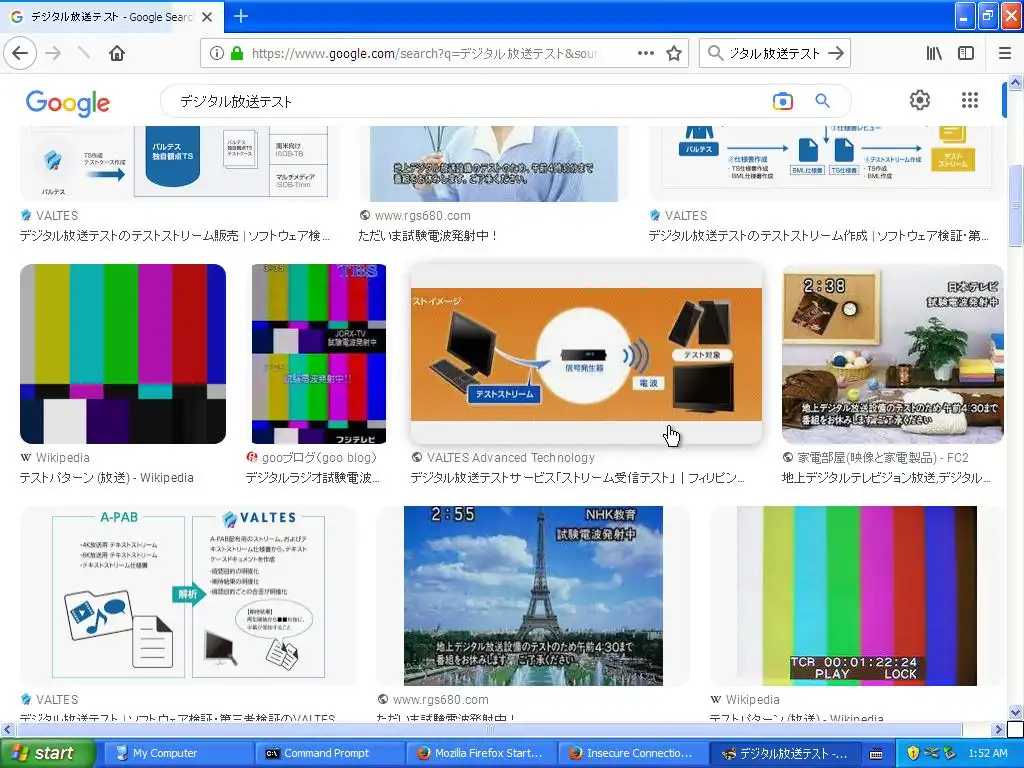The width and height of the screenshot is (1024, 768).
Task: Open TBS color bars goo blog thumbnail
Action: (319, 354)
